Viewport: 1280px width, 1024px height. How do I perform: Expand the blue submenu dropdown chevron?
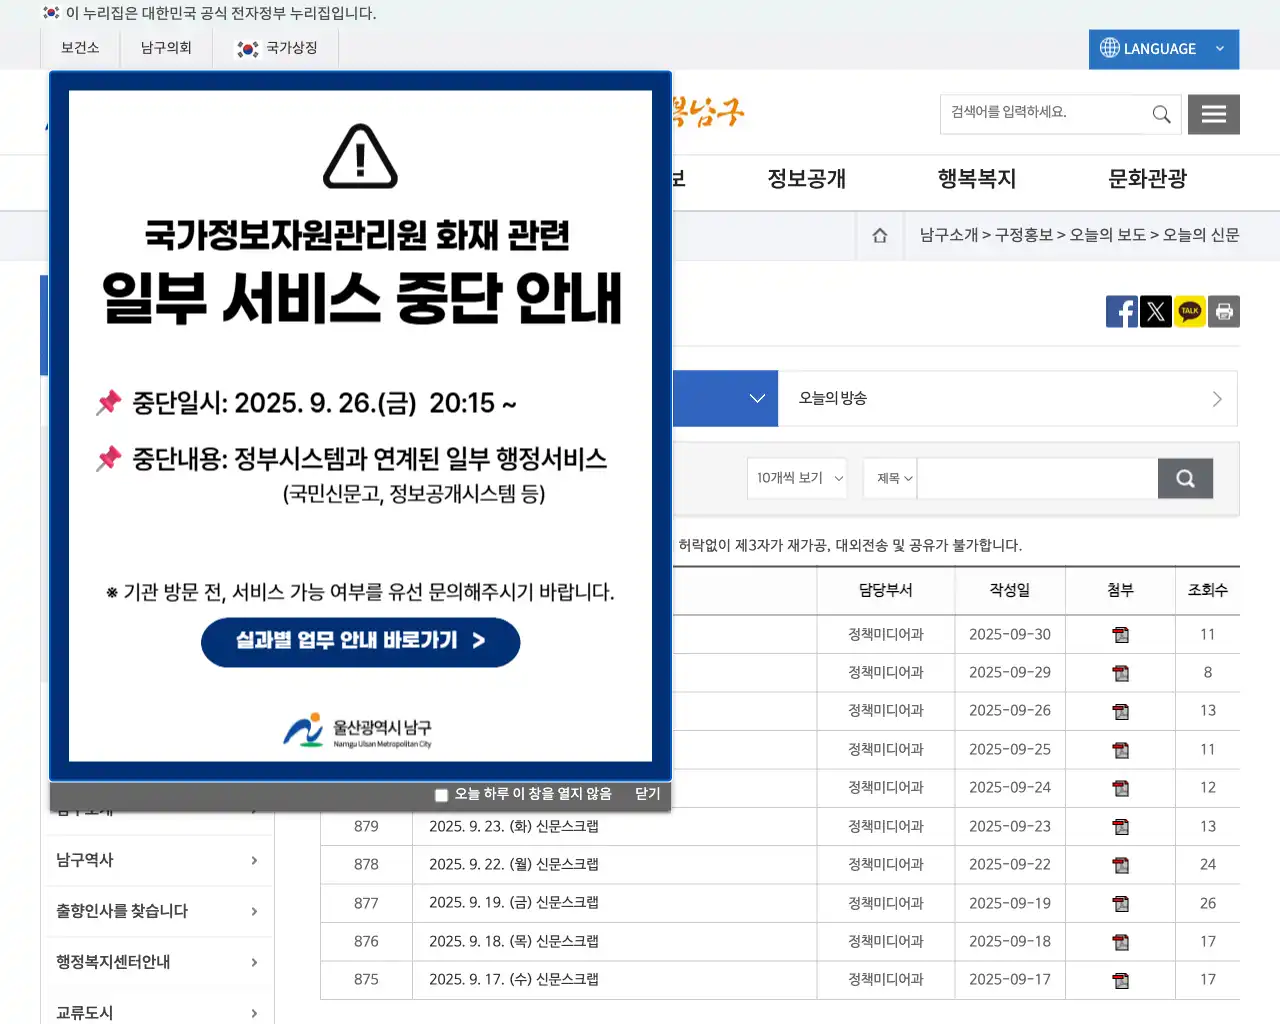(757, 398)
